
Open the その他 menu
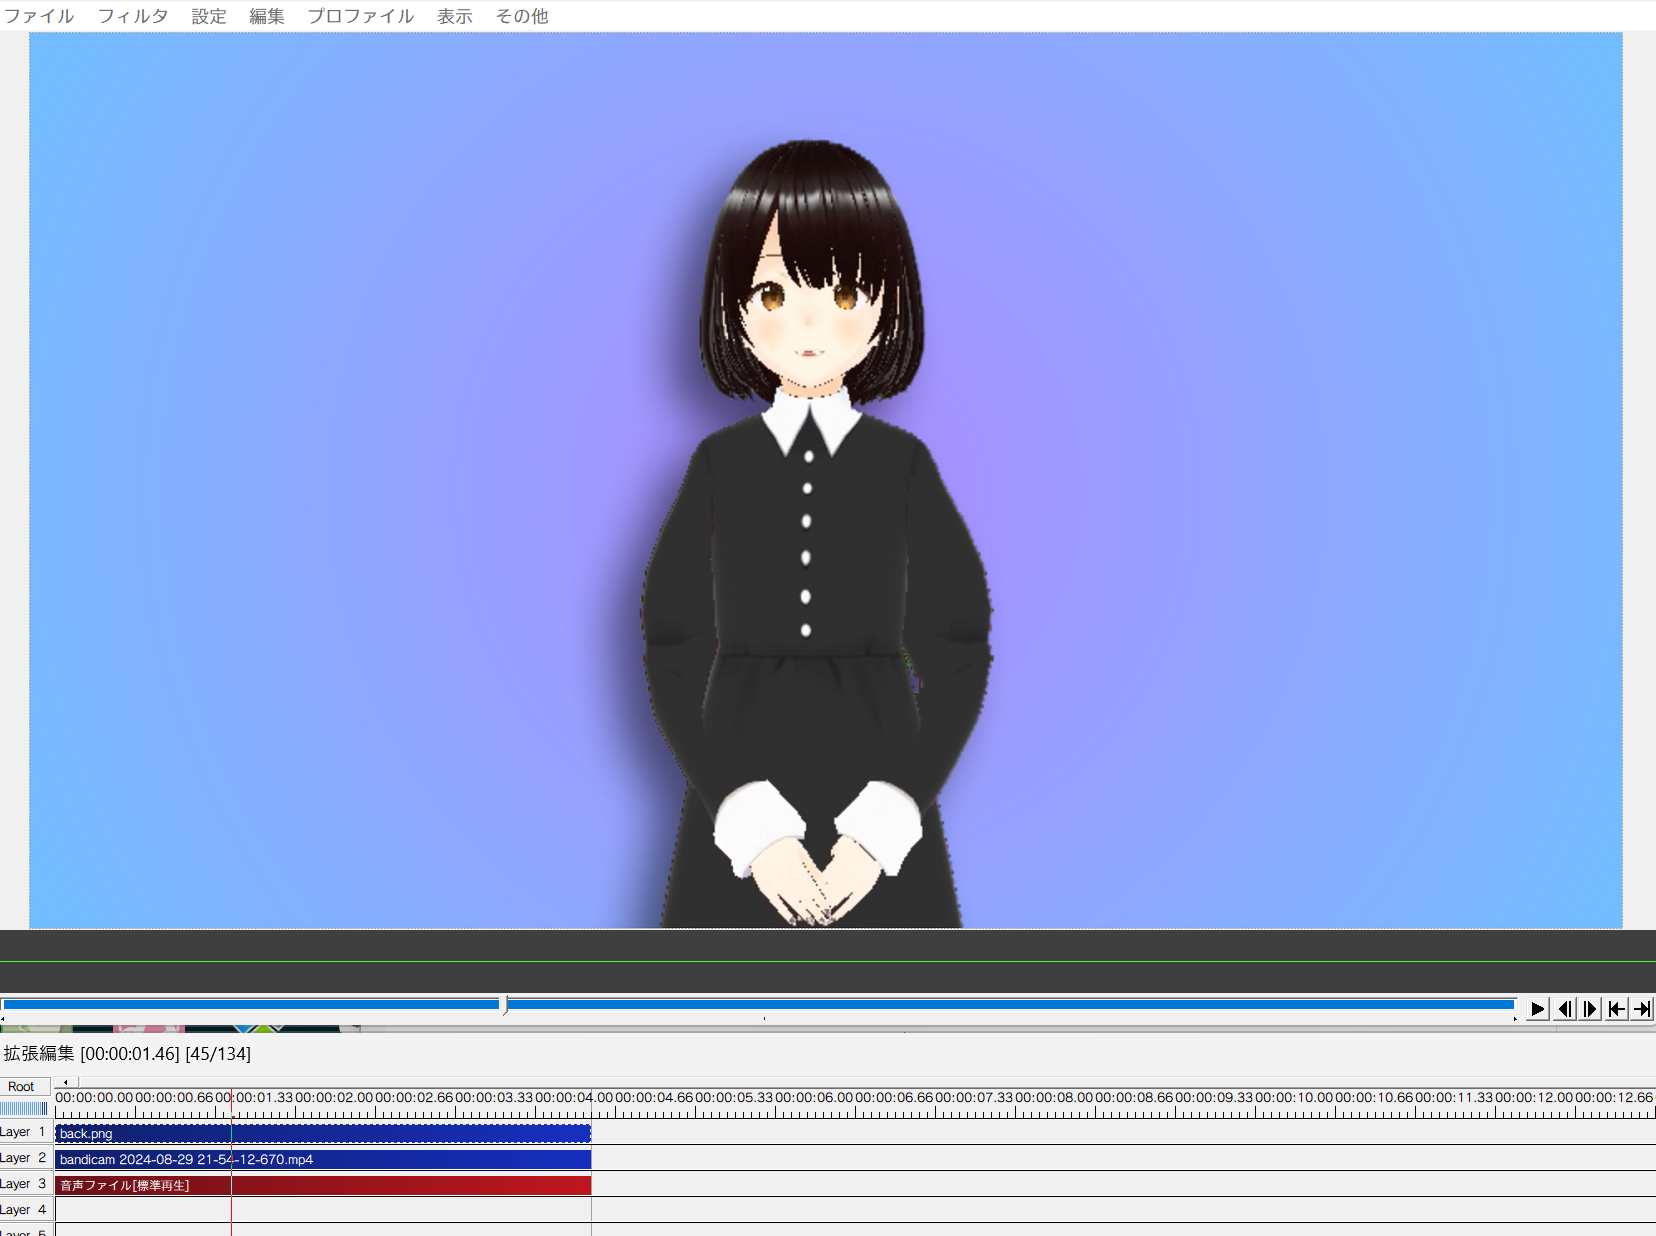(x=522, y=16)
